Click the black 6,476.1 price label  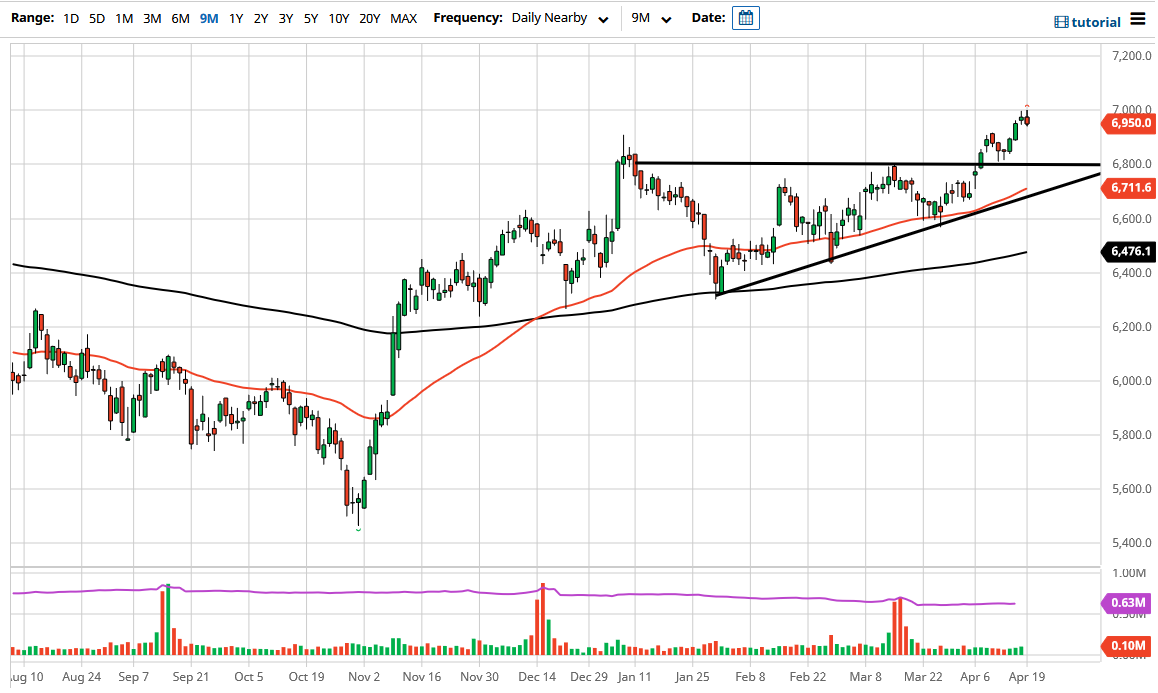point(1128,252)
